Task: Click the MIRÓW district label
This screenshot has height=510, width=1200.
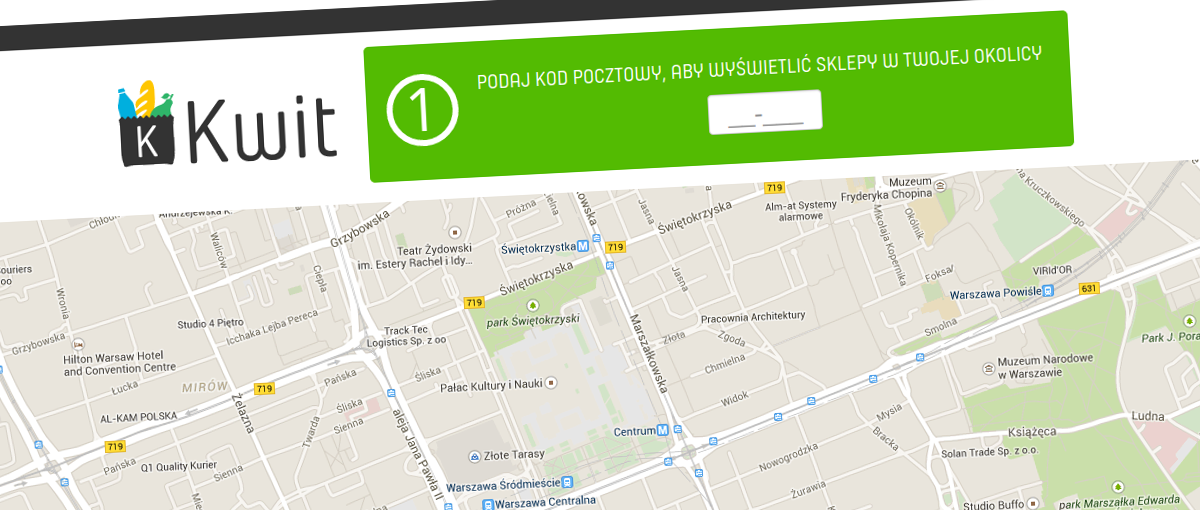Action: pyautogui.click(x=206, y=387)
